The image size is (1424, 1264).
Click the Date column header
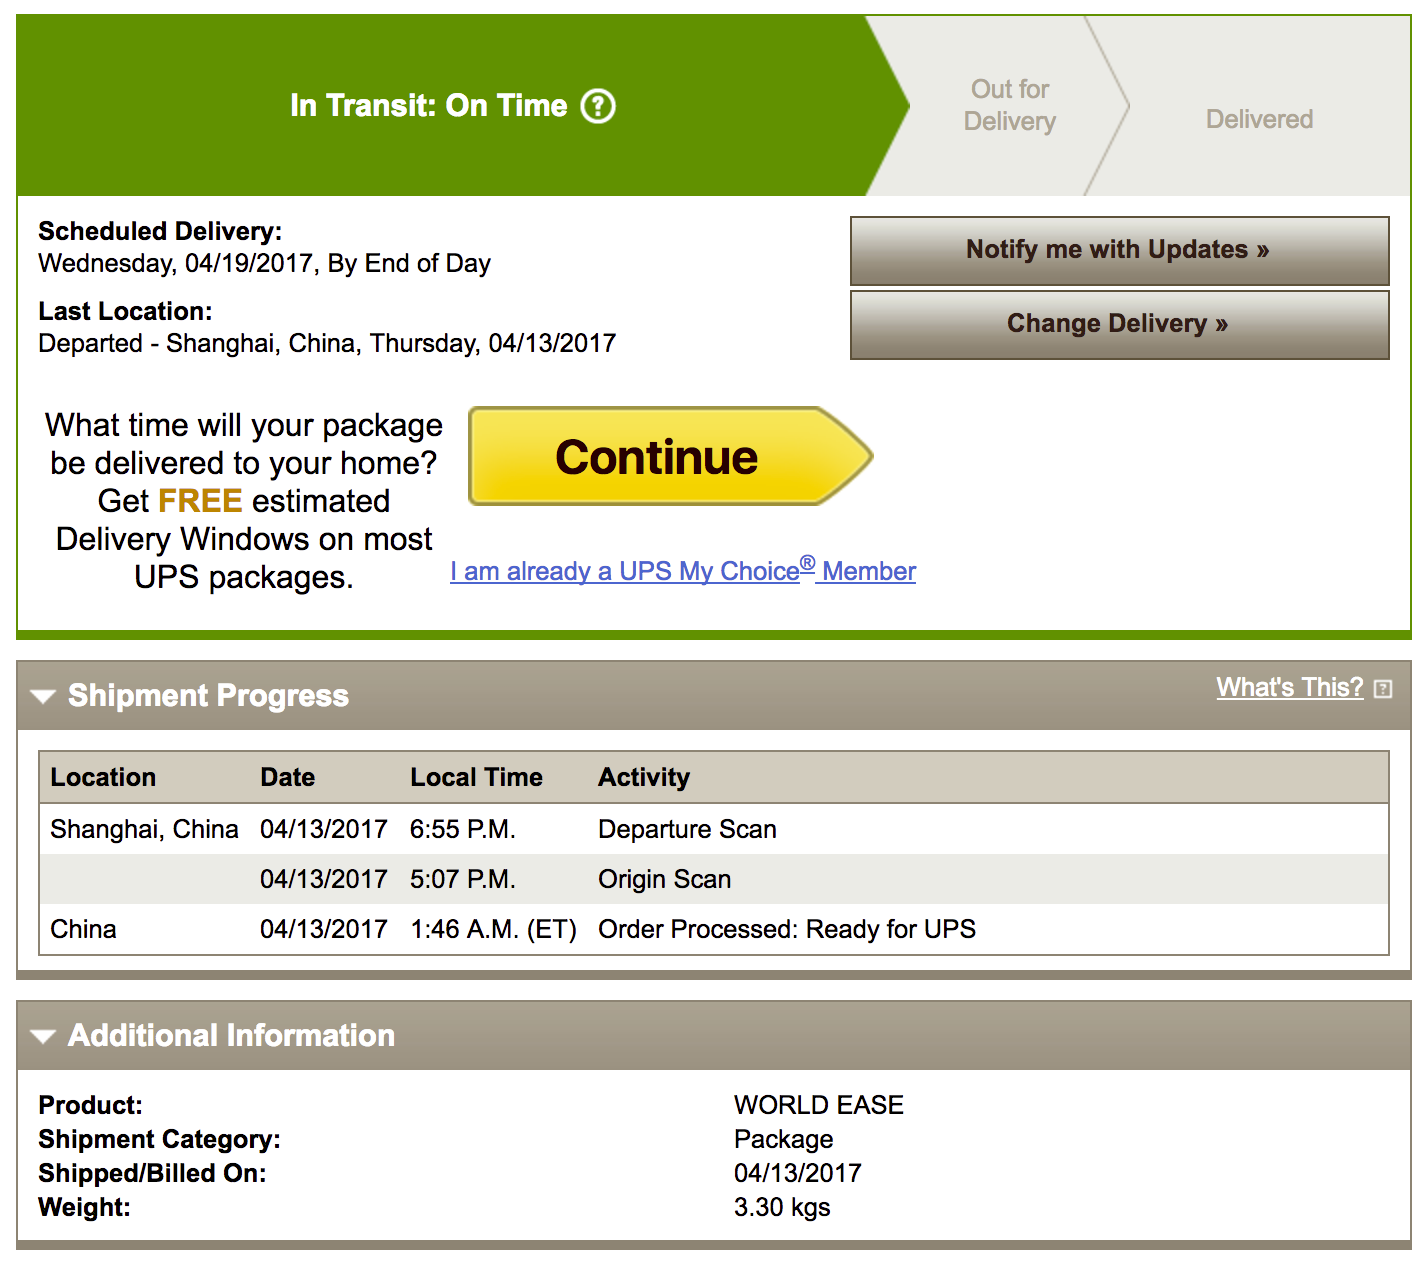[288, 777]
